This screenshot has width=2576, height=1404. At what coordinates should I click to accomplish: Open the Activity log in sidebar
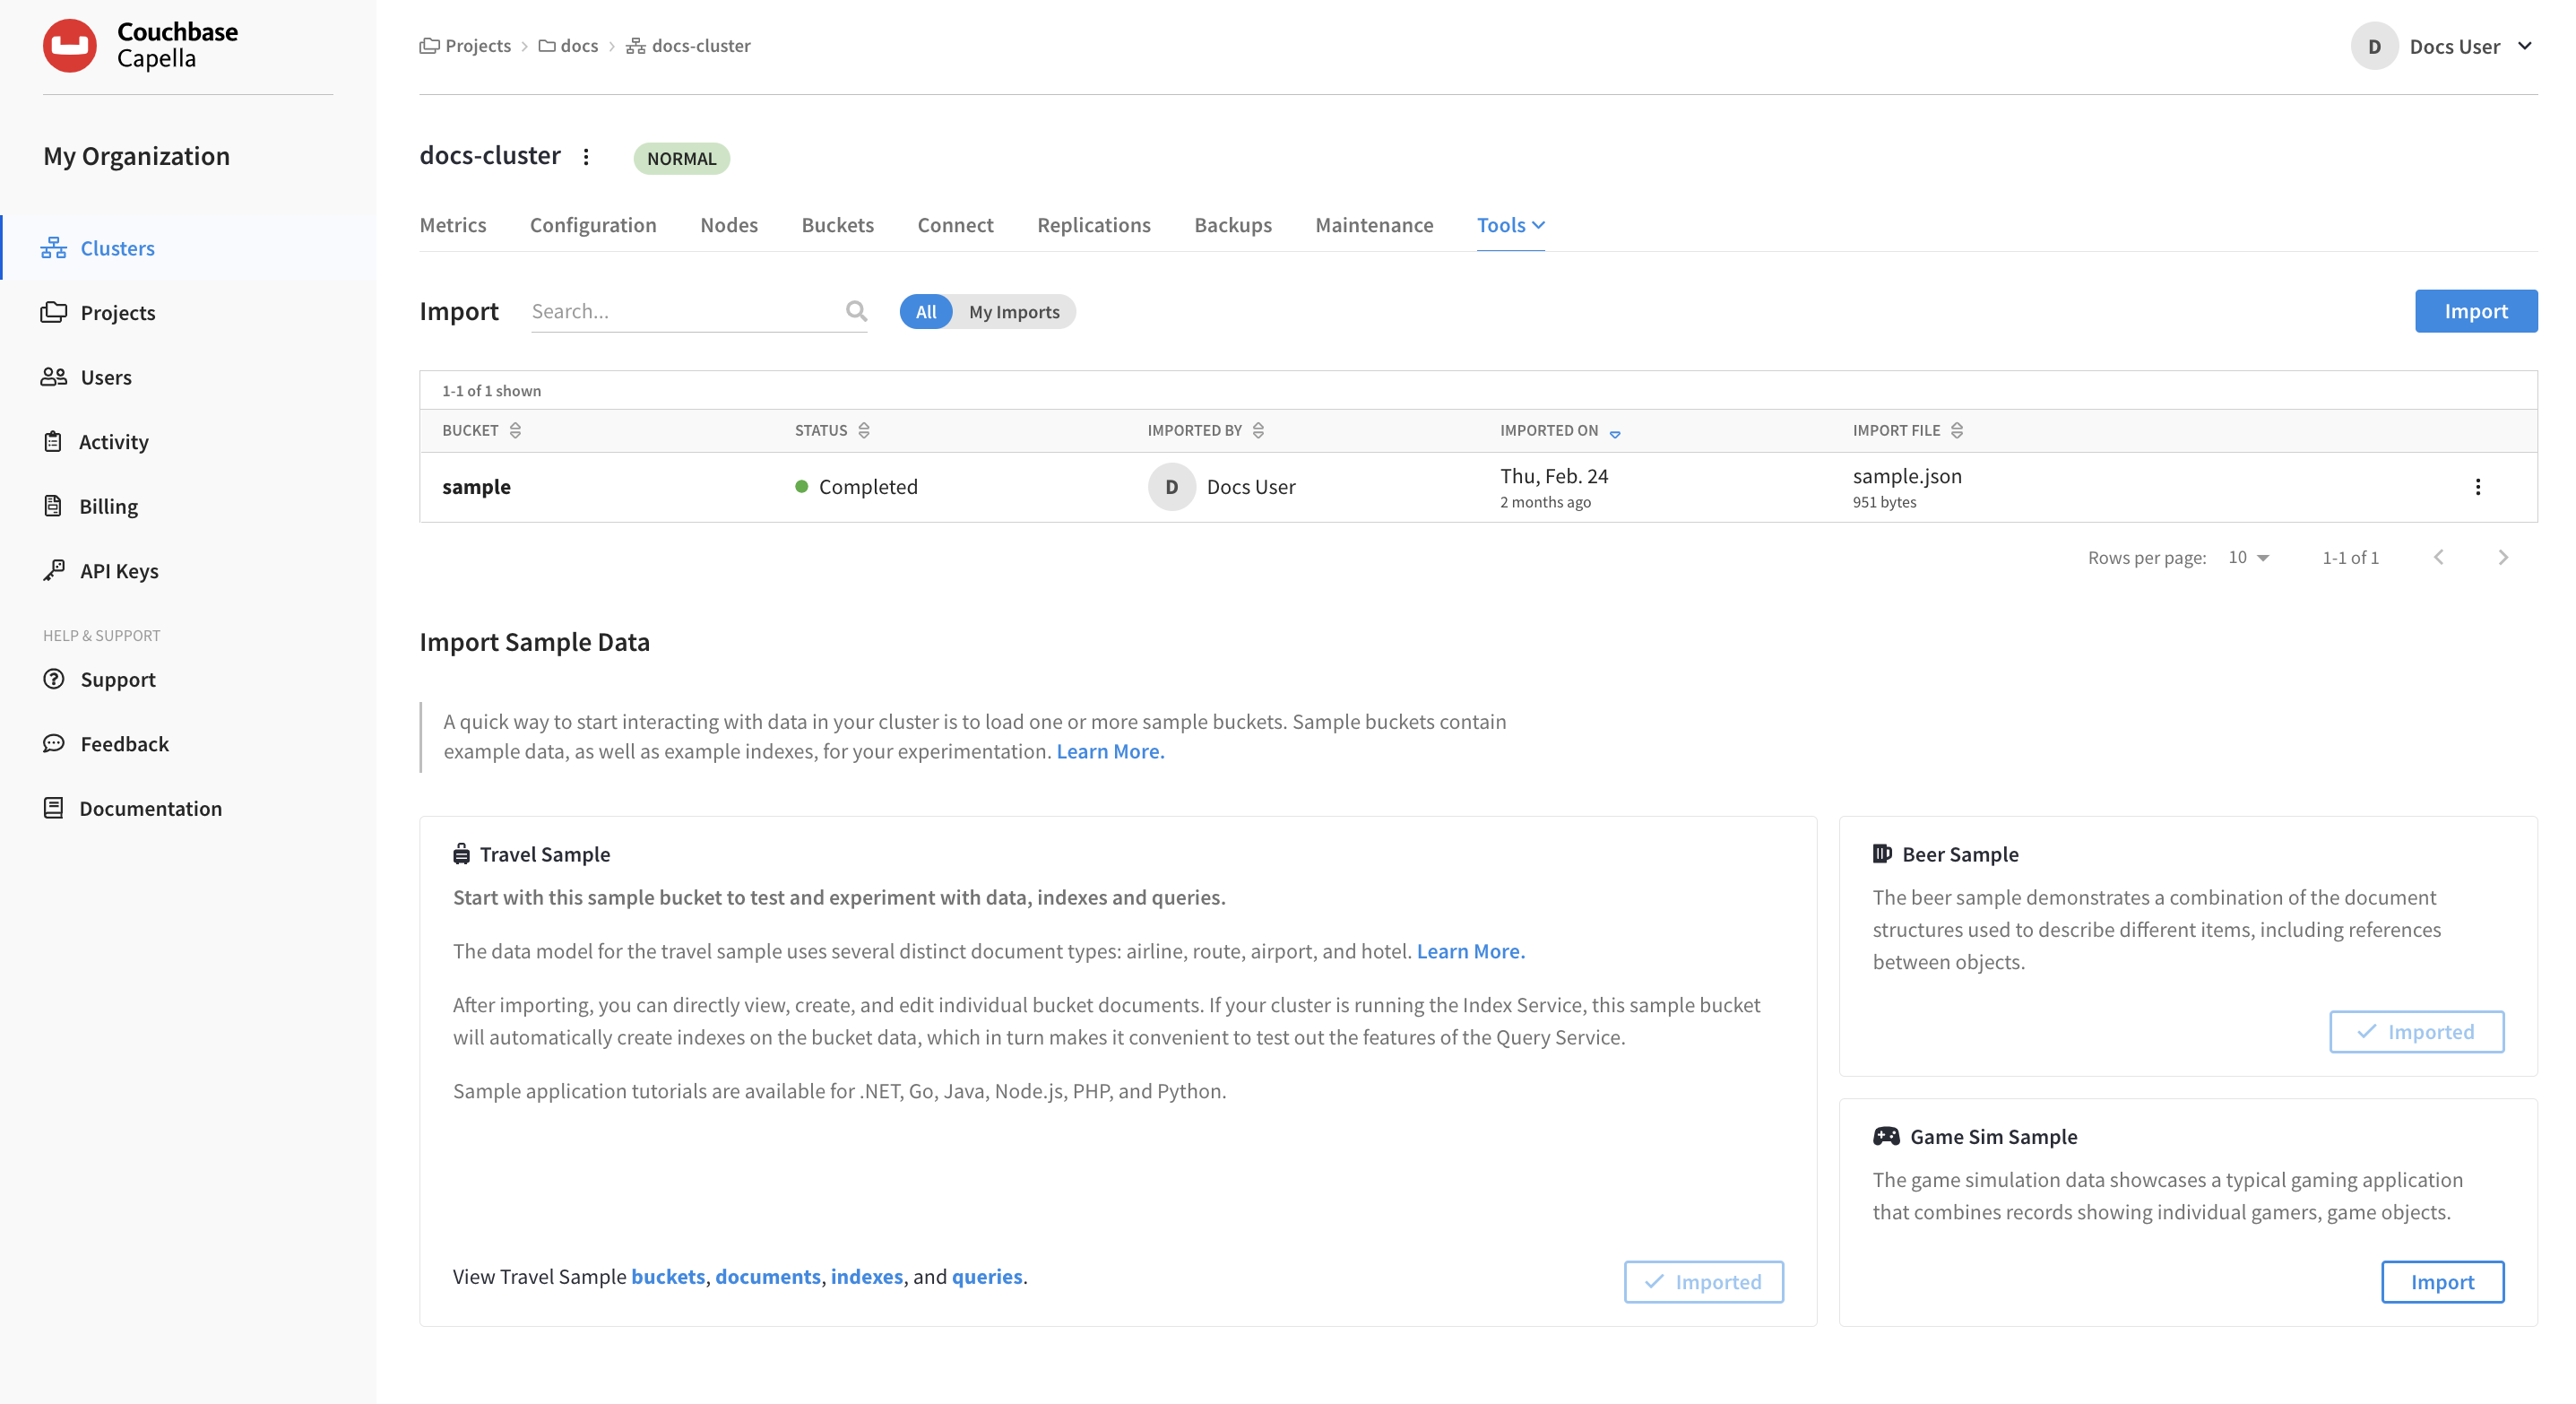click(113, 441)
